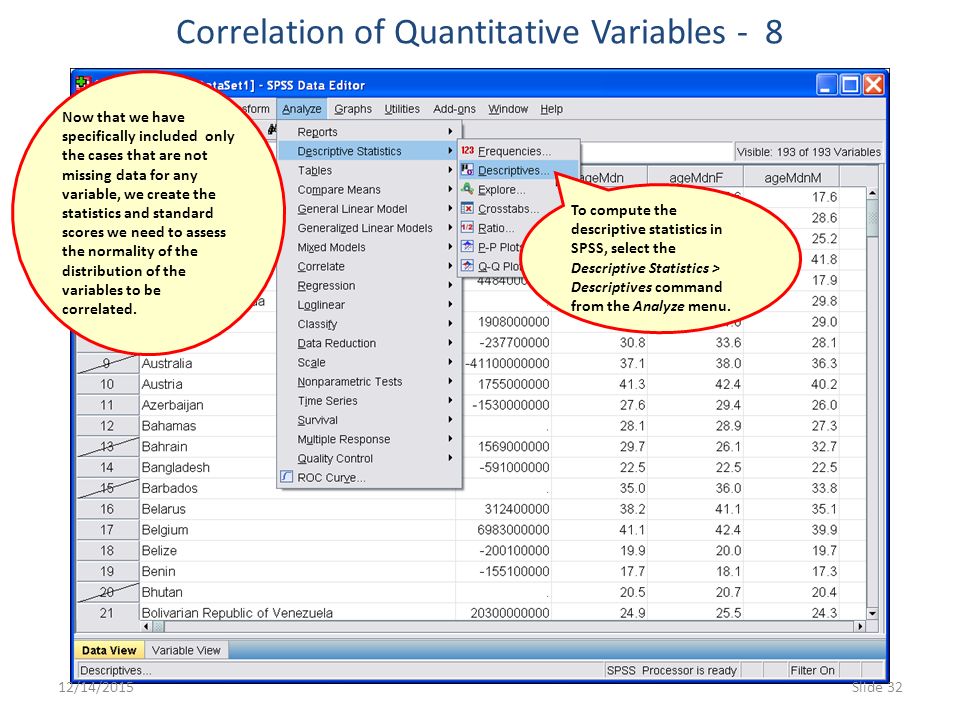Open the Scale submenu
The width and height of the screenshot is (960, 720).
(x=369, y=362)
